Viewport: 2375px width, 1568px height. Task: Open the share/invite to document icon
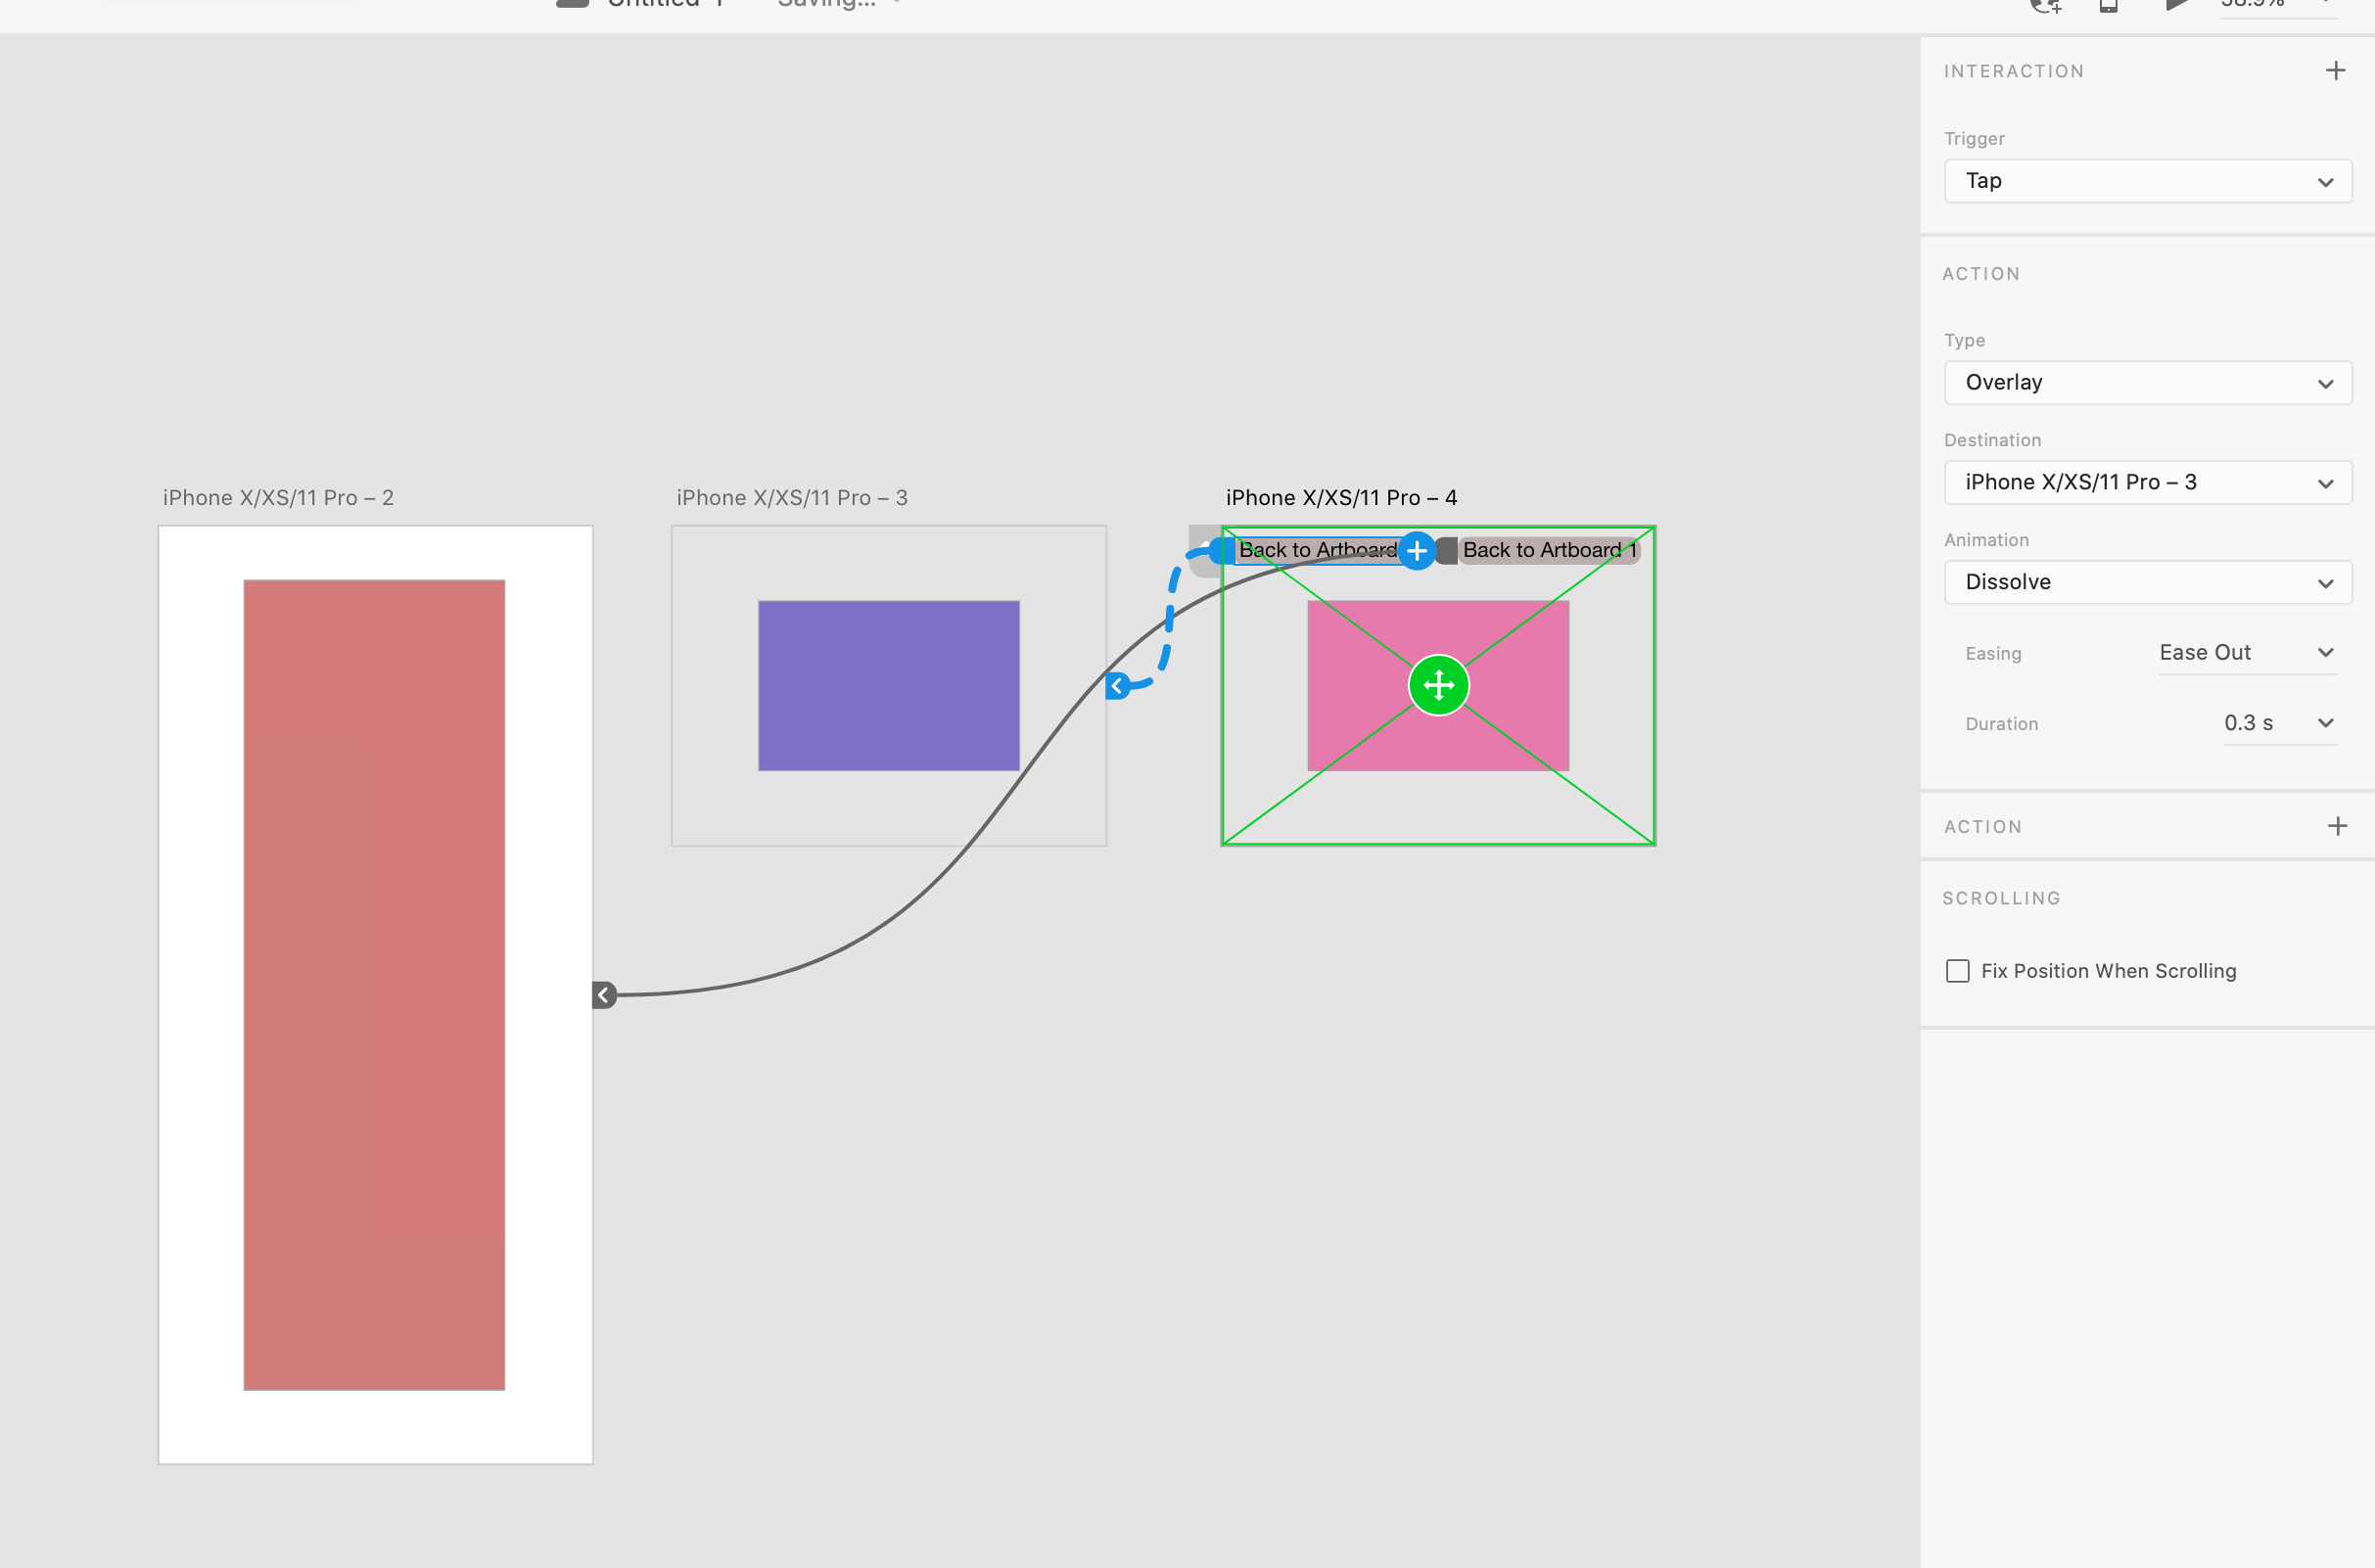2046,6
